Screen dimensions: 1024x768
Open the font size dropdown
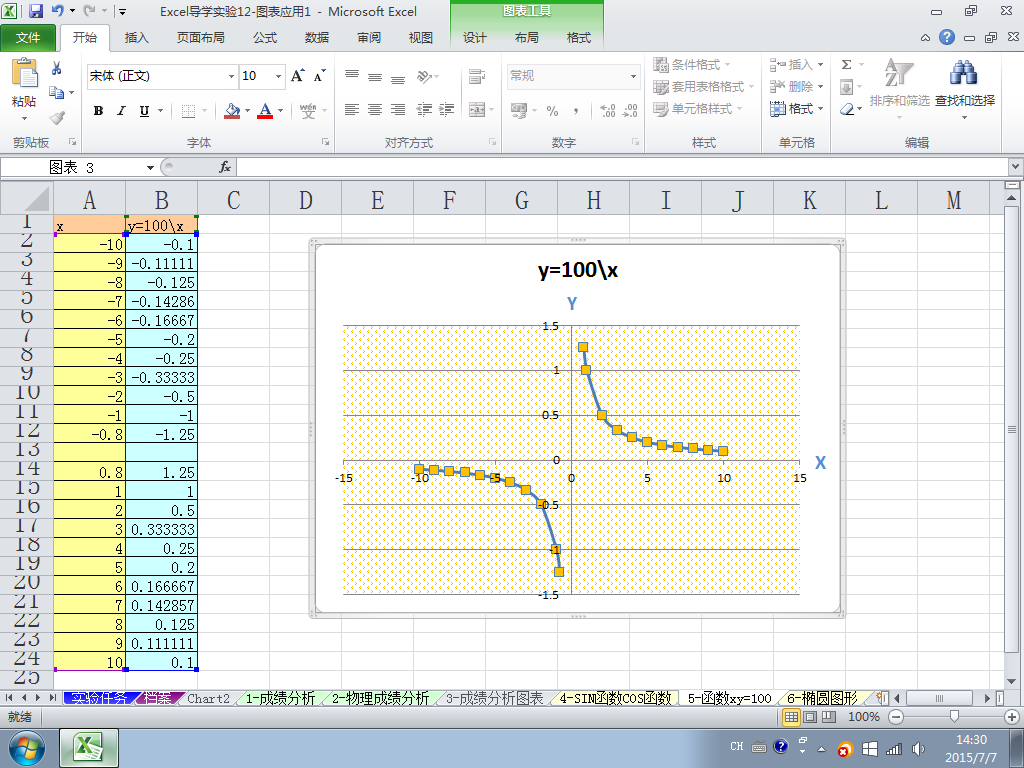(x=279, y=76)
